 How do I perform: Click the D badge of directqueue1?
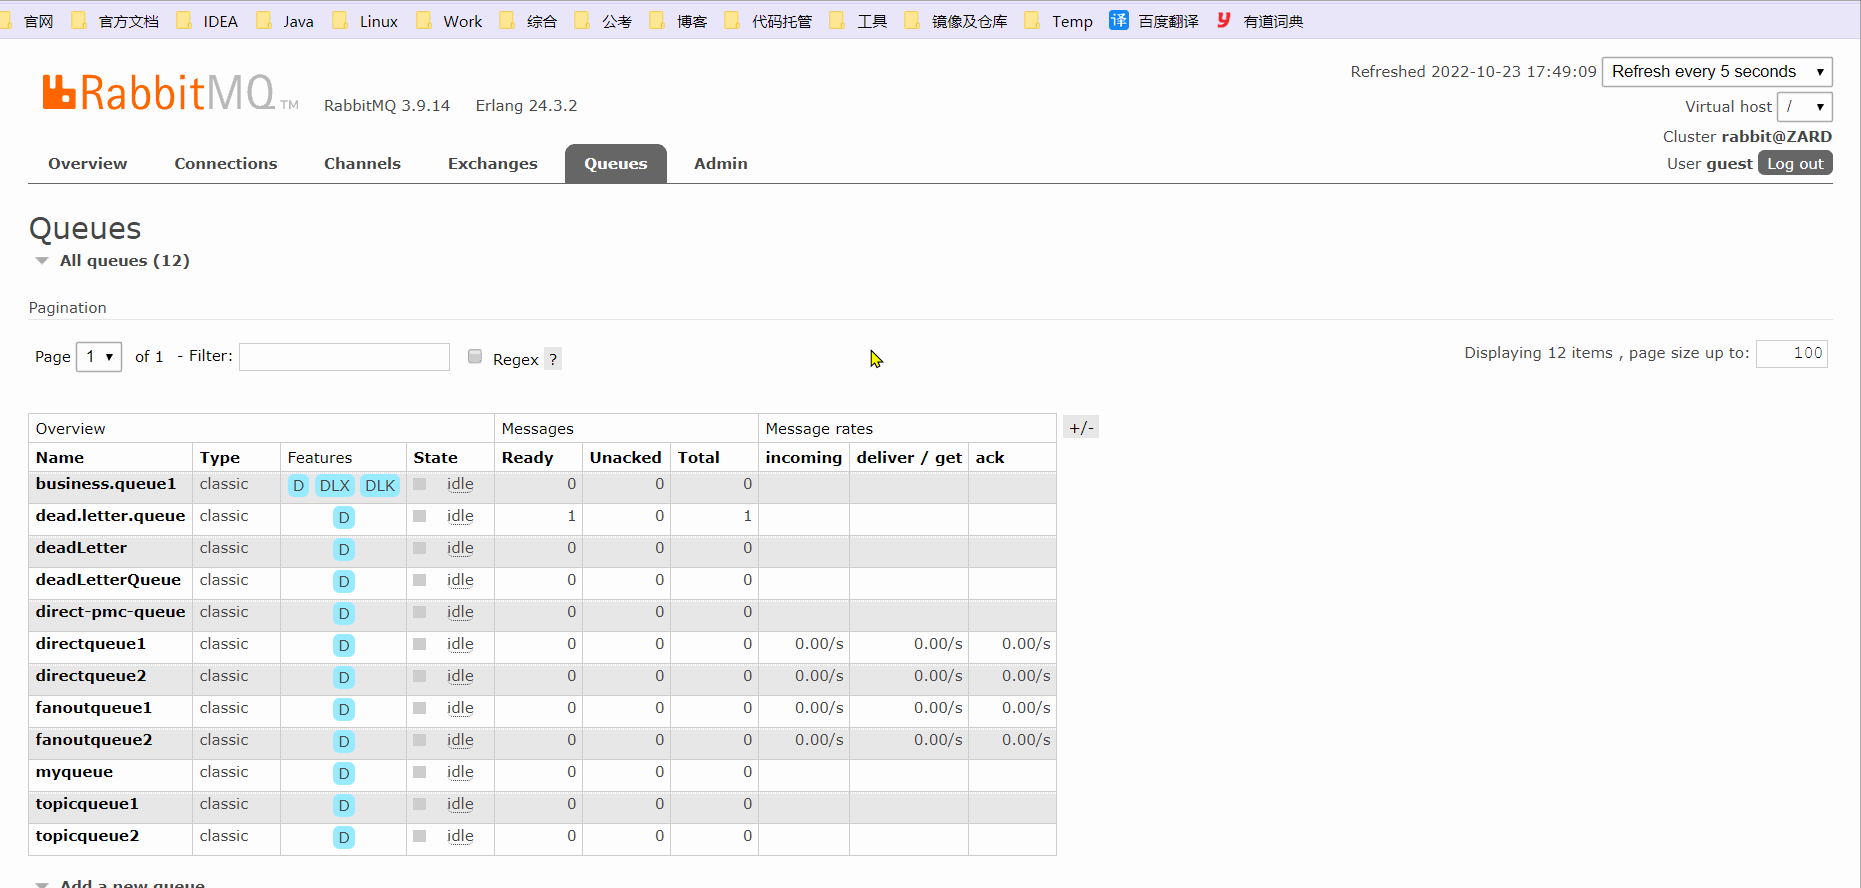[x=344, y=646]
